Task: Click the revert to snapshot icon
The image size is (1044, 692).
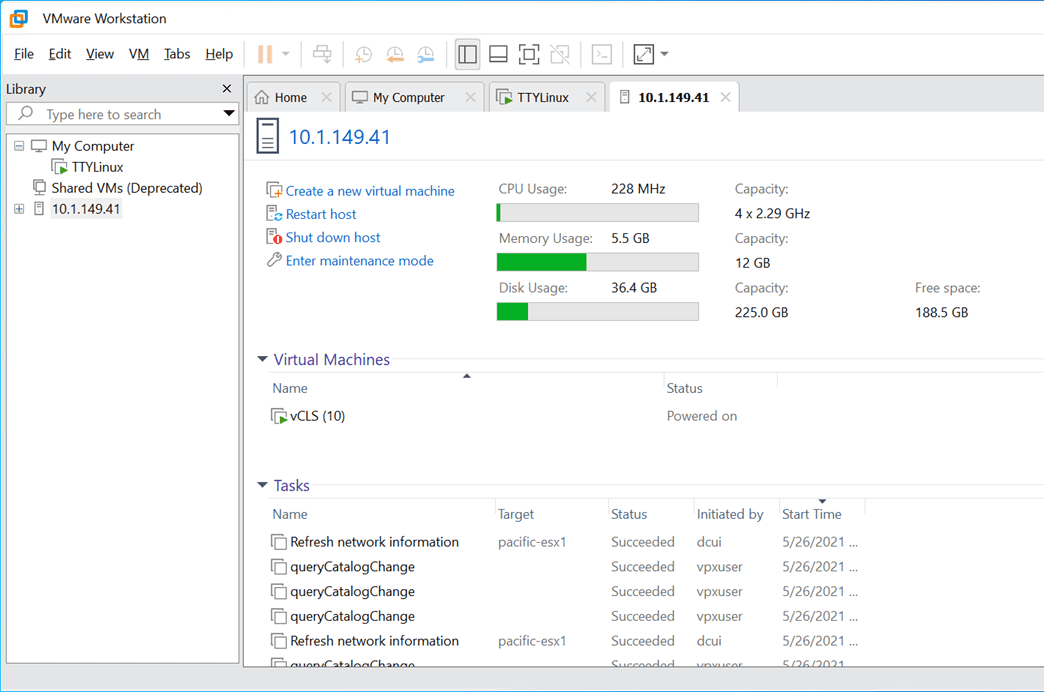Action: tap(395, 54)
